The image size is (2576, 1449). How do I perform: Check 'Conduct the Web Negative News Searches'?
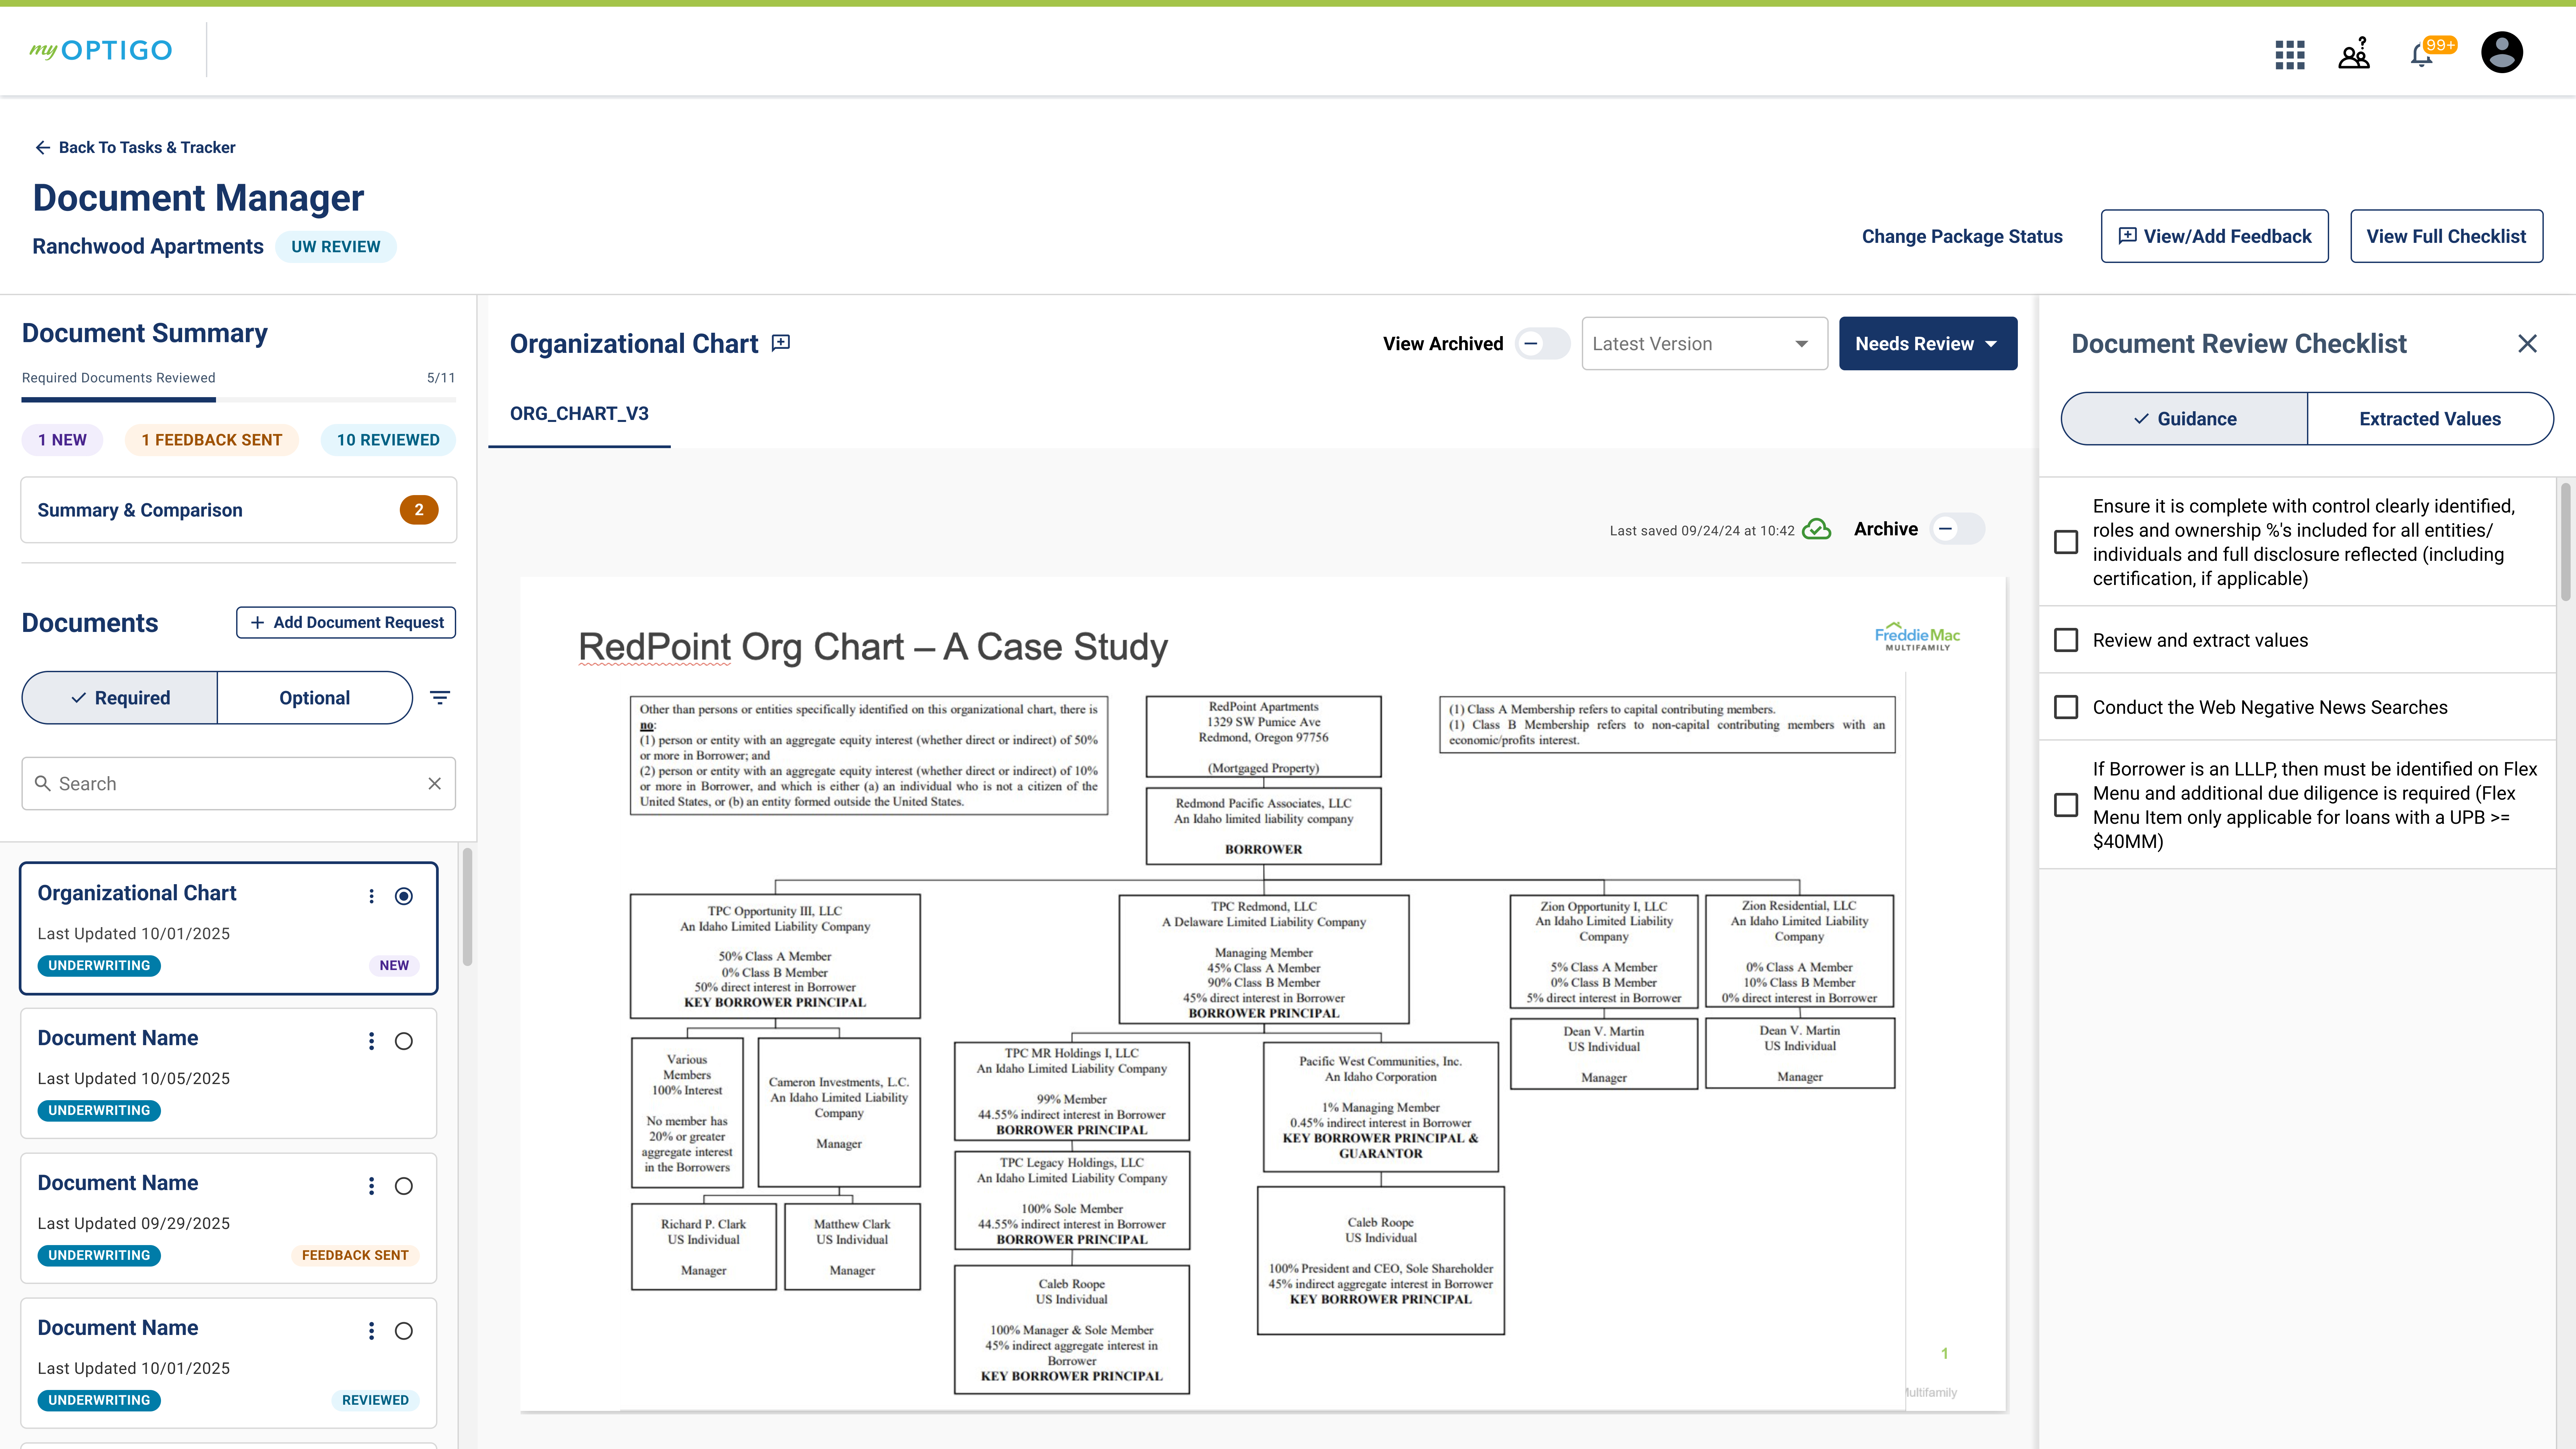(x=2066, y=707)
